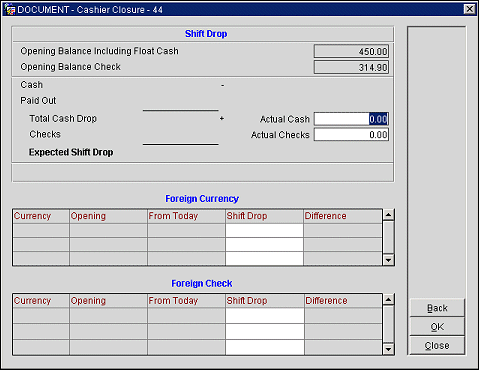This screenshot has height=370, width=479.
Task: Click Opening Balance Including Float Cash field
Action: pyautogui.click(x=351, y=52)
